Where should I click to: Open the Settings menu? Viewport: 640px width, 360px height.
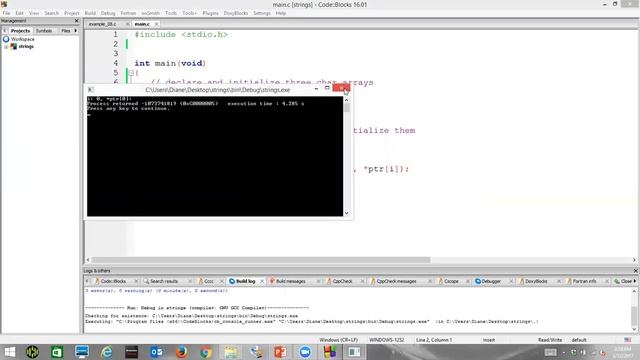pyautogui.click(x=262, y=13)
